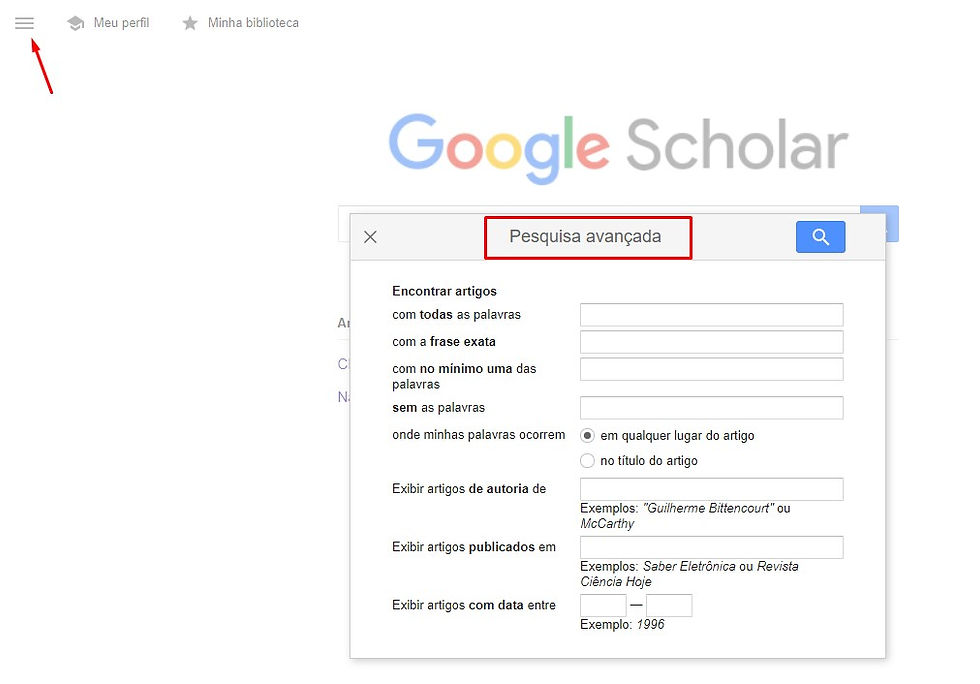Screen dimensions: 980x684
Task: Click the 'de autoria de' author field
Action: [x=711, y=489]
